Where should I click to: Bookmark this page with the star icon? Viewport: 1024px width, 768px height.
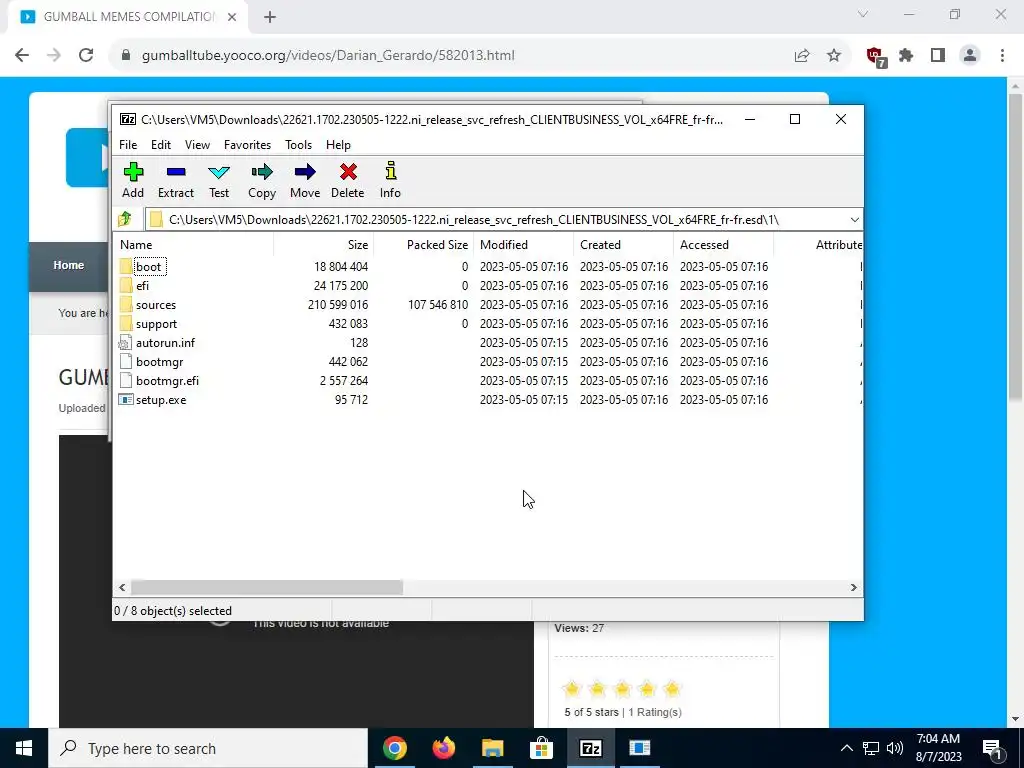point(834,56)
